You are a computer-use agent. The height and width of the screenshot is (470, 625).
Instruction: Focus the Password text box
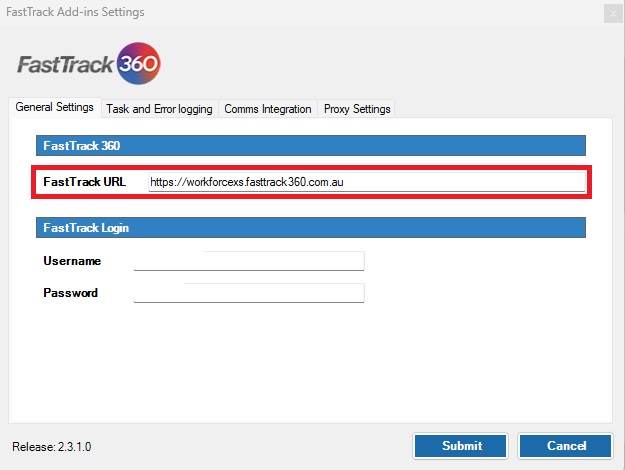coord(249,293)
